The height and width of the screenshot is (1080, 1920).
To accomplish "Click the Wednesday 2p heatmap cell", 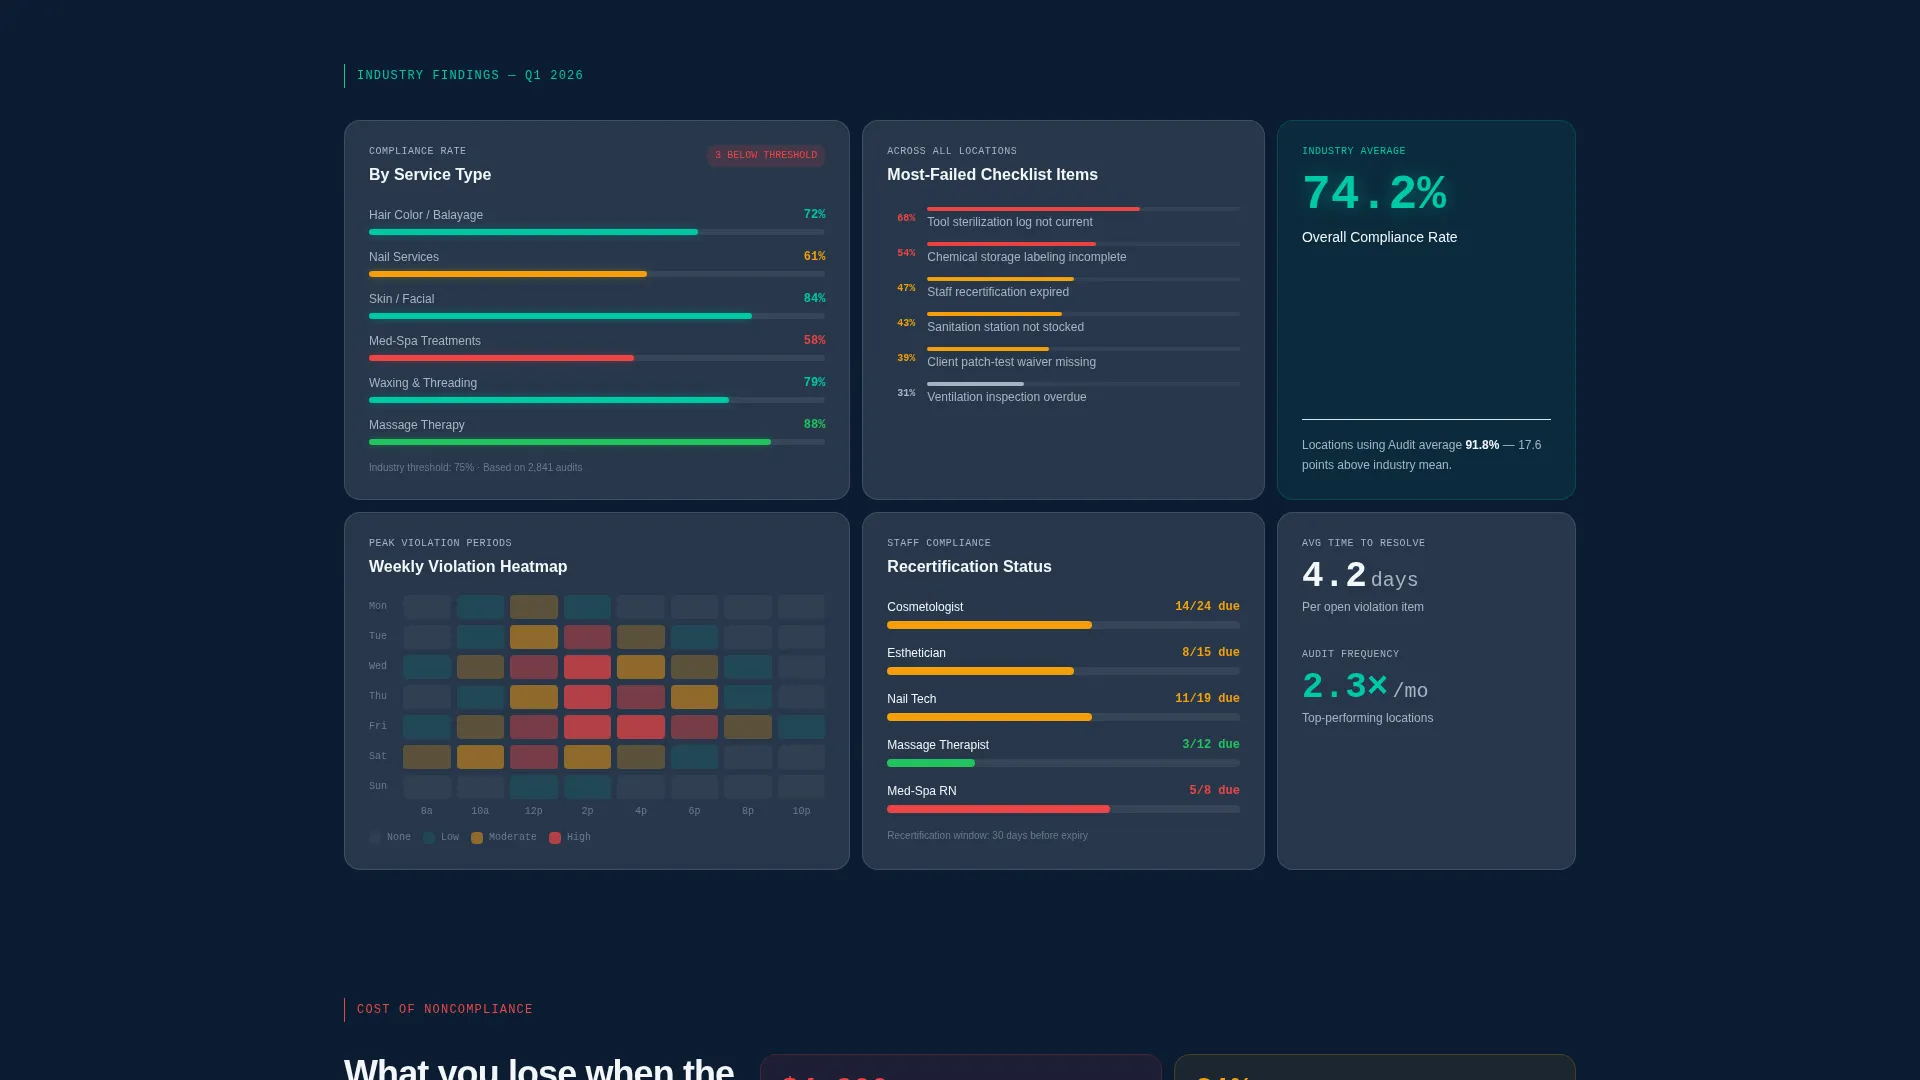I will tap(587, 667).
